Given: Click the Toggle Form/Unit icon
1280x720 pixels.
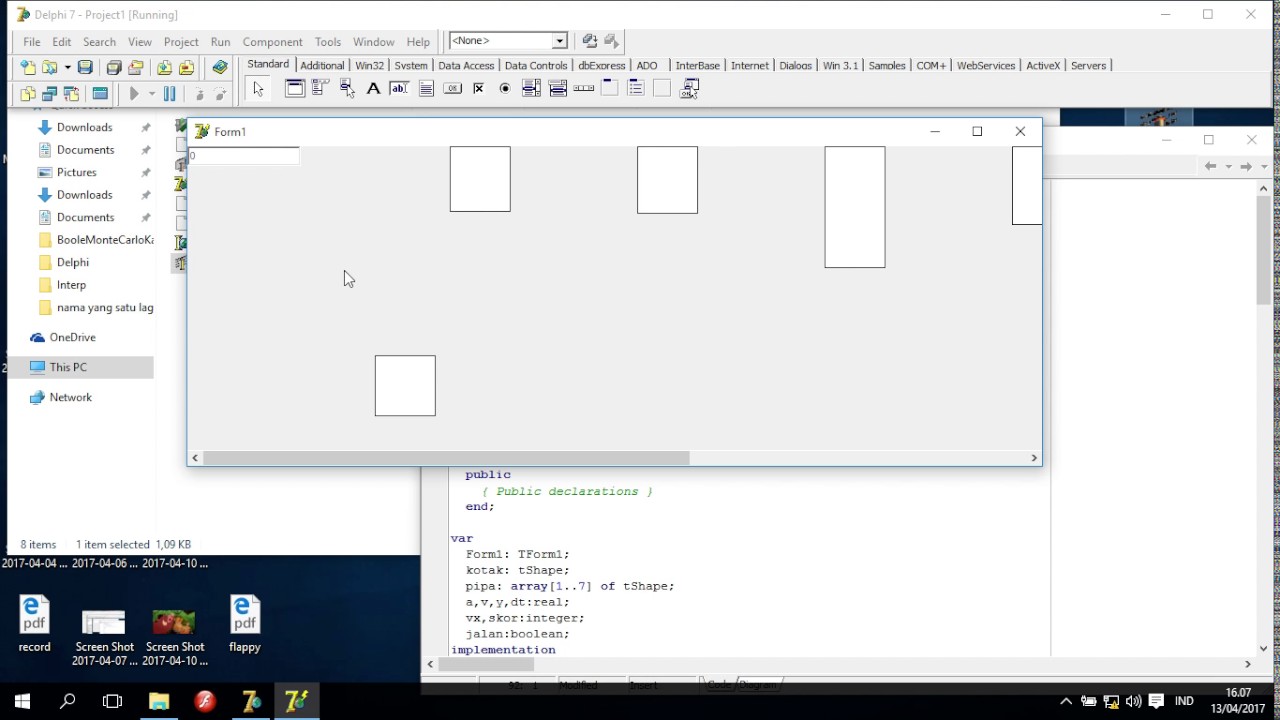Looking at the screenshot, I should pos(71,94).
